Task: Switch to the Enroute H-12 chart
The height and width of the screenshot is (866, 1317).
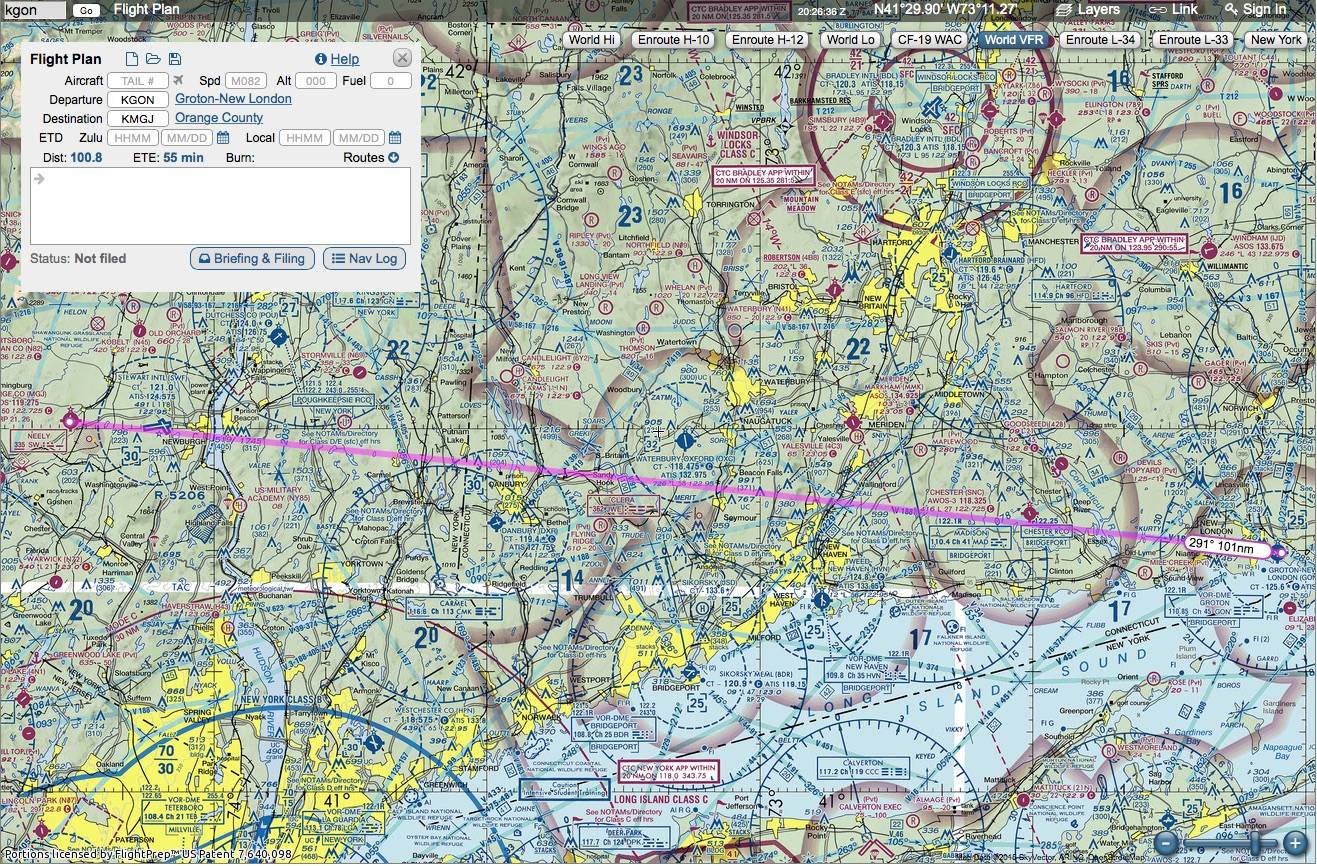Action: tap(768, 40)
